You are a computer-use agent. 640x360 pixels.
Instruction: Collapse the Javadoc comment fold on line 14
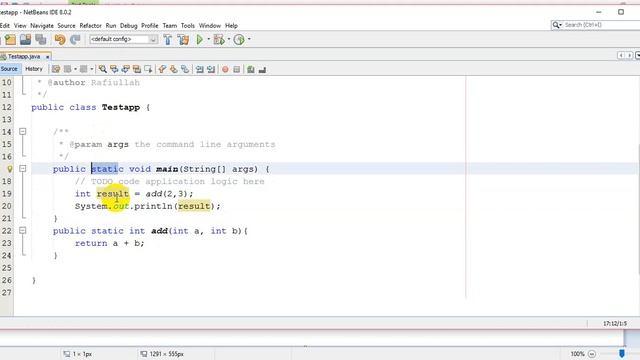22,131
